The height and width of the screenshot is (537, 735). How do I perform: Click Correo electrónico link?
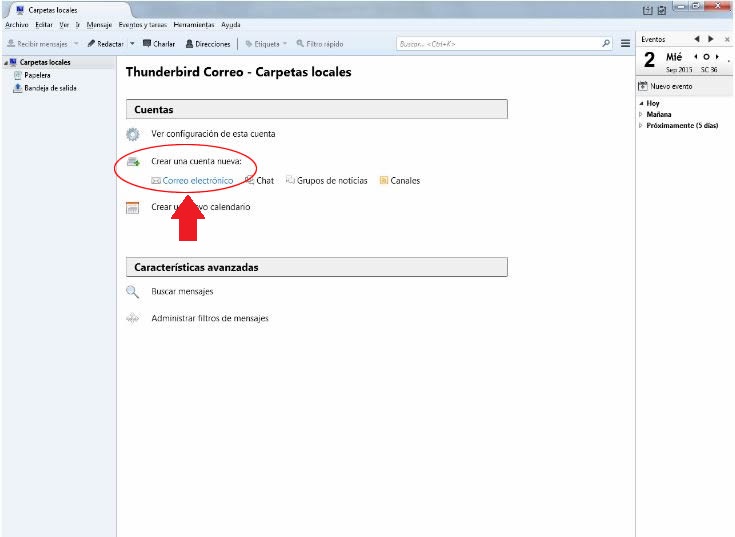coord(197,180)
